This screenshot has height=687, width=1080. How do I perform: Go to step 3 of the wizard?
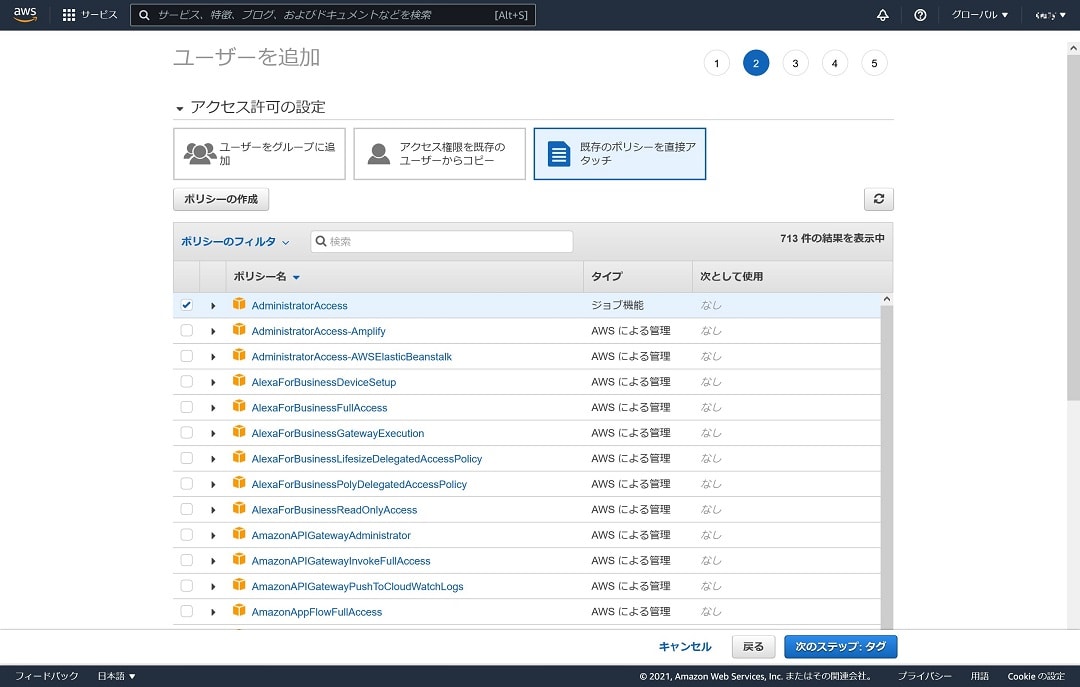796,63
